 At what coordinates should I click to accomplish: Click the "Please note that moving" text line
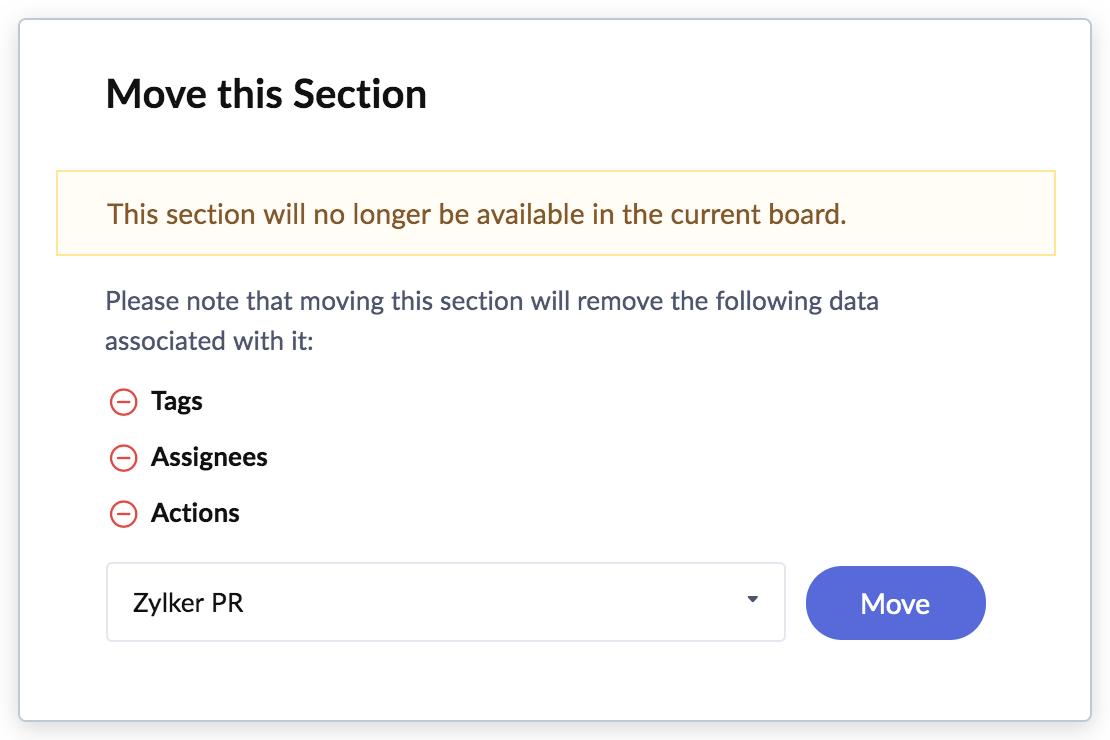[x=491, y=301]
